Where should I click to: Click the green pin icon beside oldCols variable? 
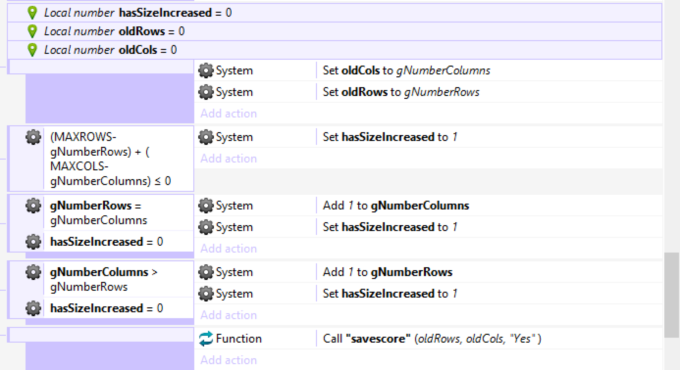[32, 50]
